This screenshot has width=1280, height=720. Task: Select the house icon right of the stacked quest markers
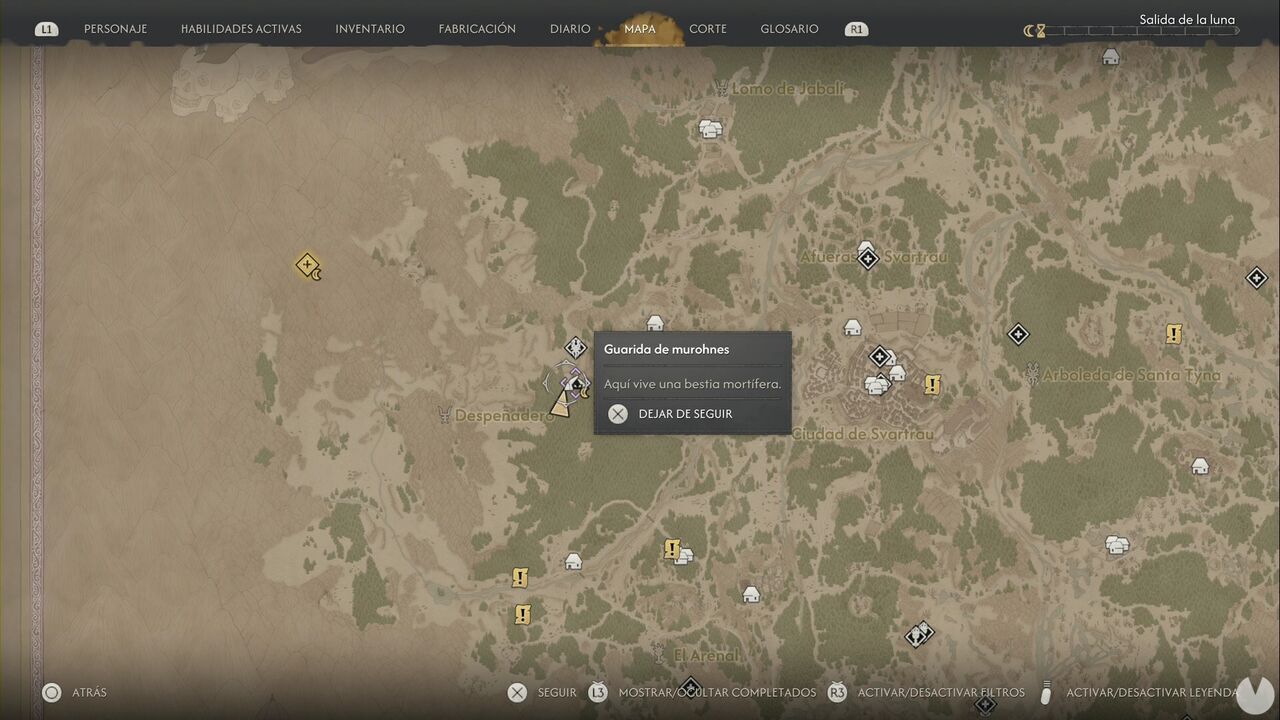pos(573,562)
